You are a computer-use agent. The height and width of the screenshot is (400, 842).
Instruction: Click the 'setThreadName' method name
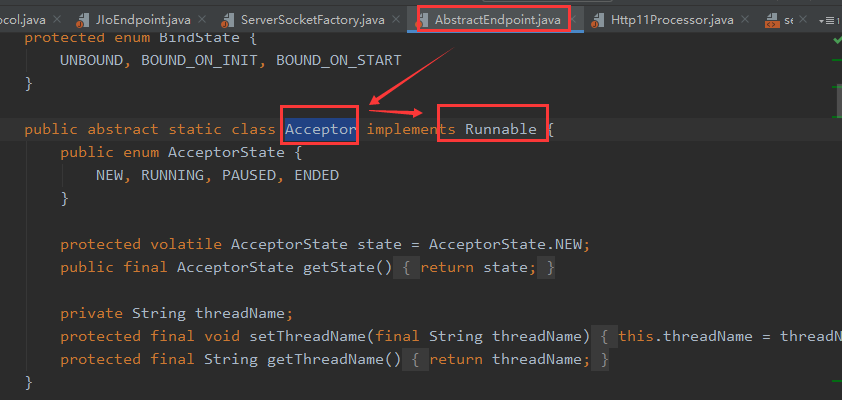307,337
